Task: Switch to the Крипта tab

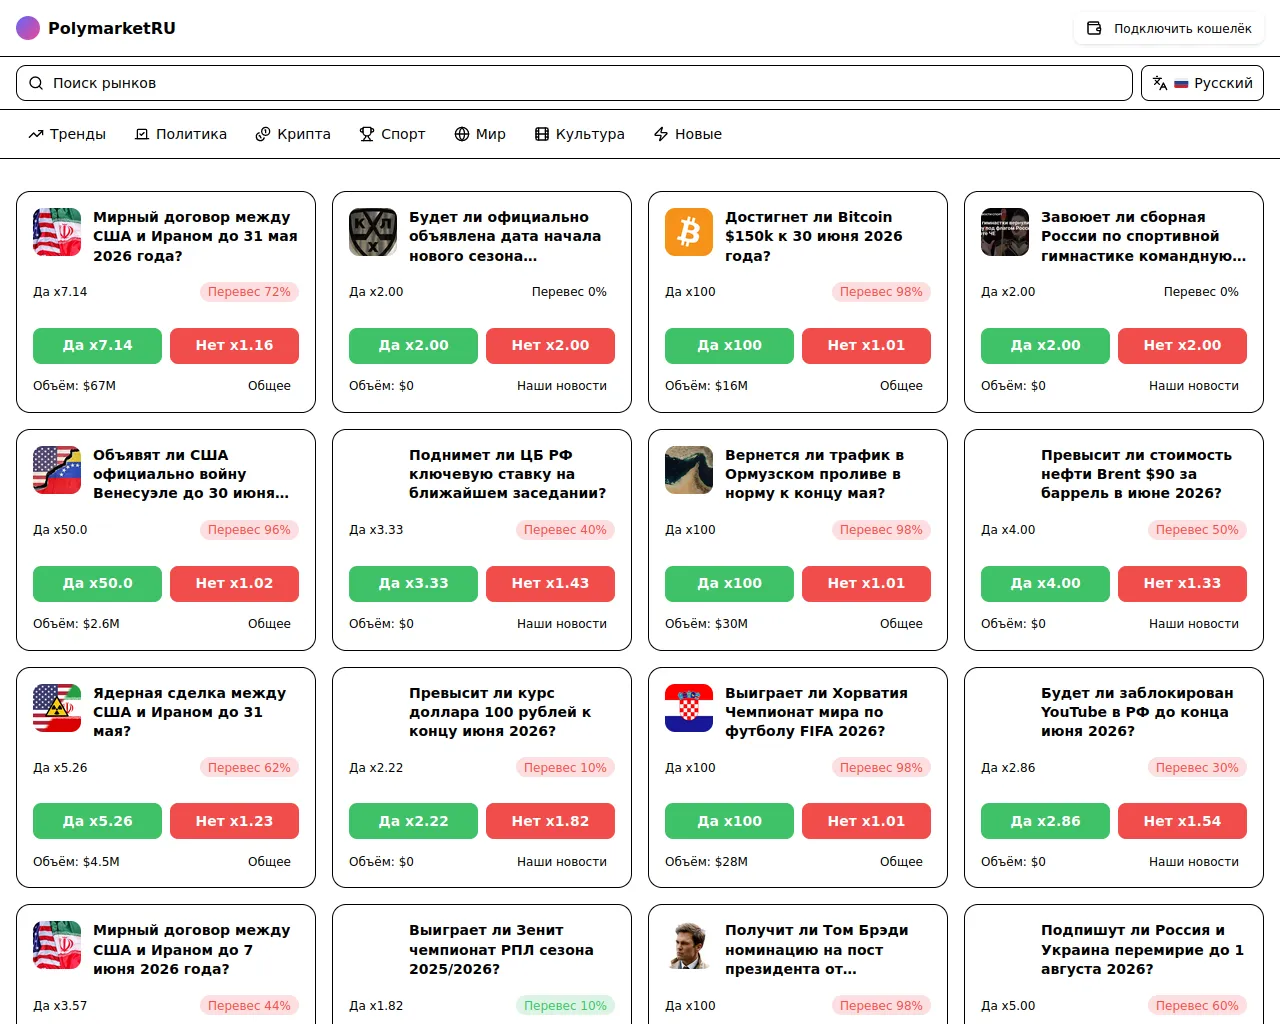Action: 293,134
